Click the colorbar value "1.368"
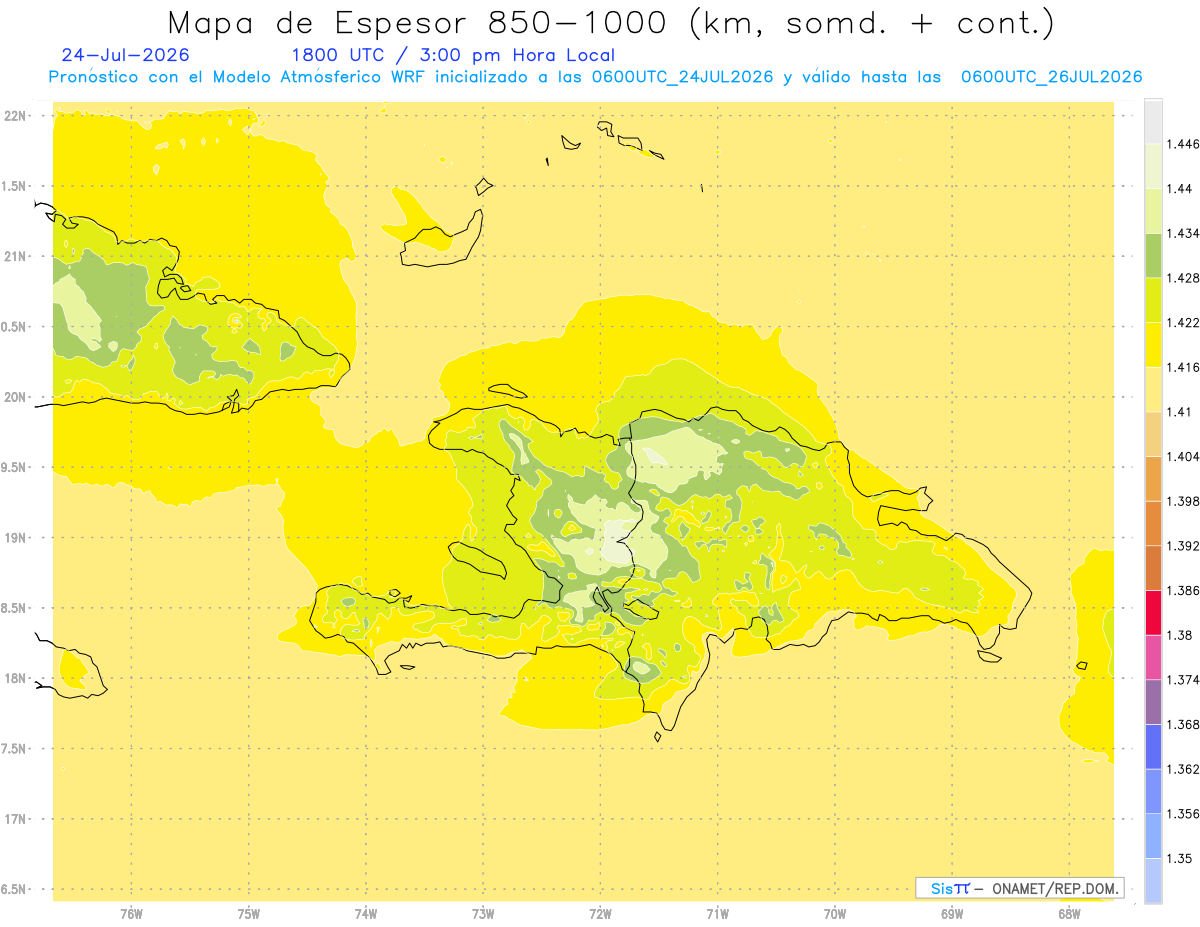The height and width of the screenshot is (927, 1200). point(1183,725)
